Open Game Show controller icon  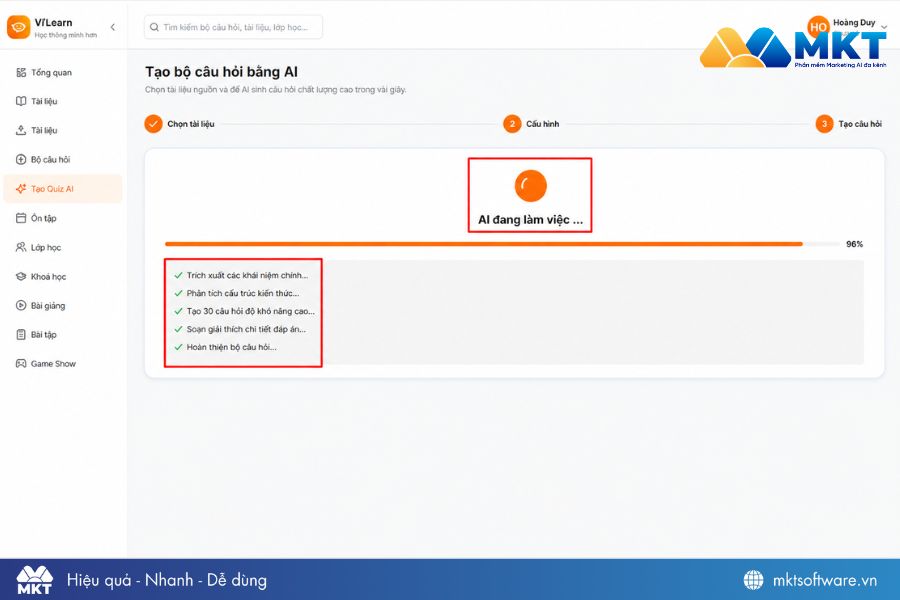coord(21,363)
